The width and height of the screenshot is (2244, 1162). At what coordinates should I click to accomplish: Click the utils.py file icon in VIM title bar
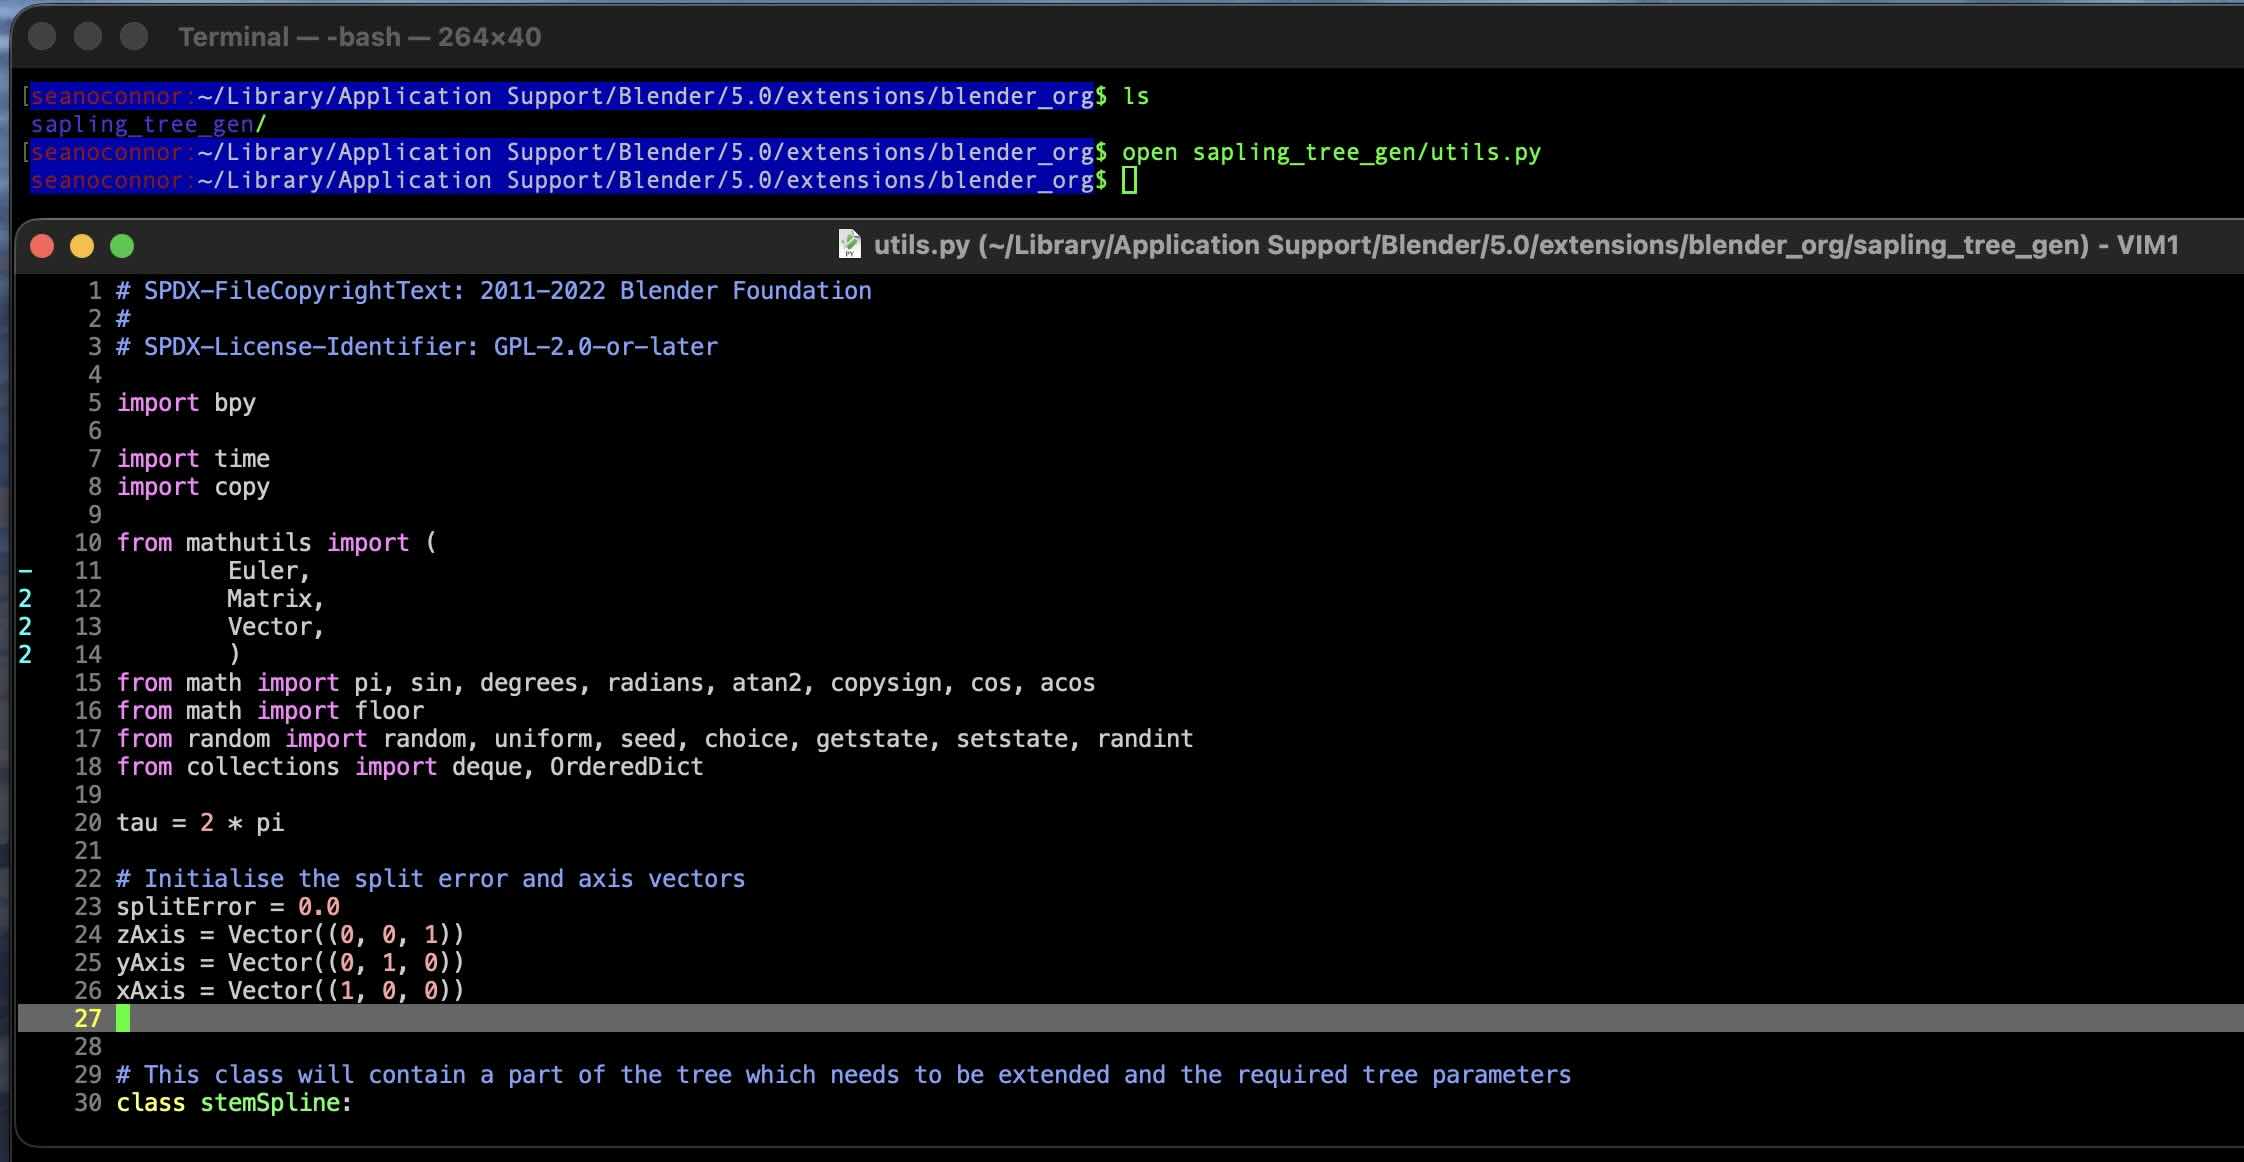click(x=849, y=245)
